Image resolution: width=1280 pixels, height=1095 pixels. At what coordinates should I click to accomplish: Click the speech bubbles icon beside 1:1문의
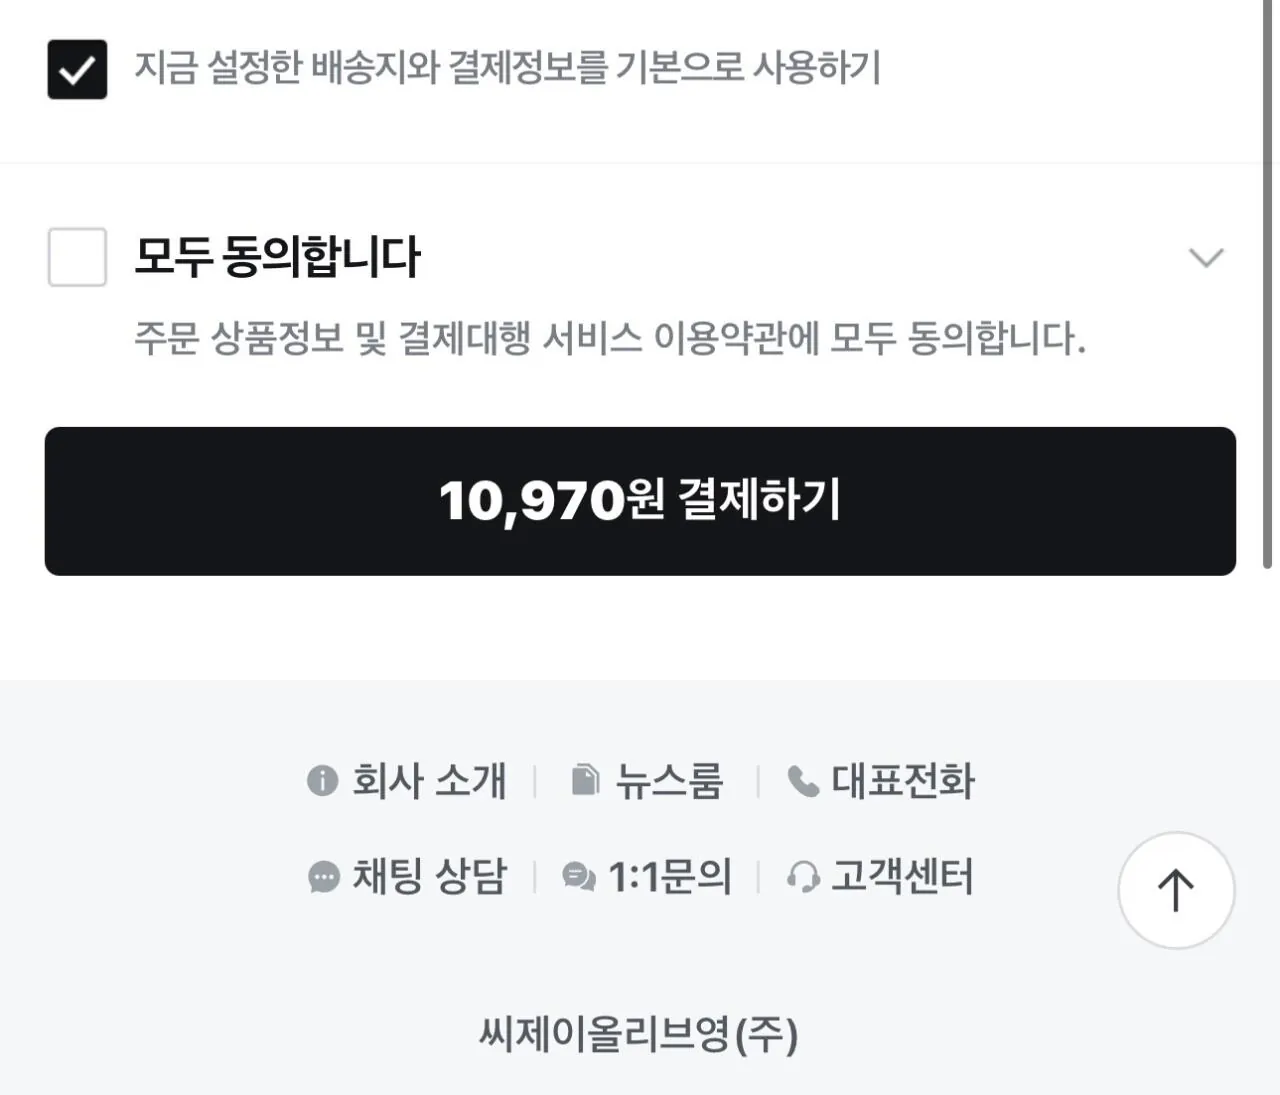(x=579, y=877)
